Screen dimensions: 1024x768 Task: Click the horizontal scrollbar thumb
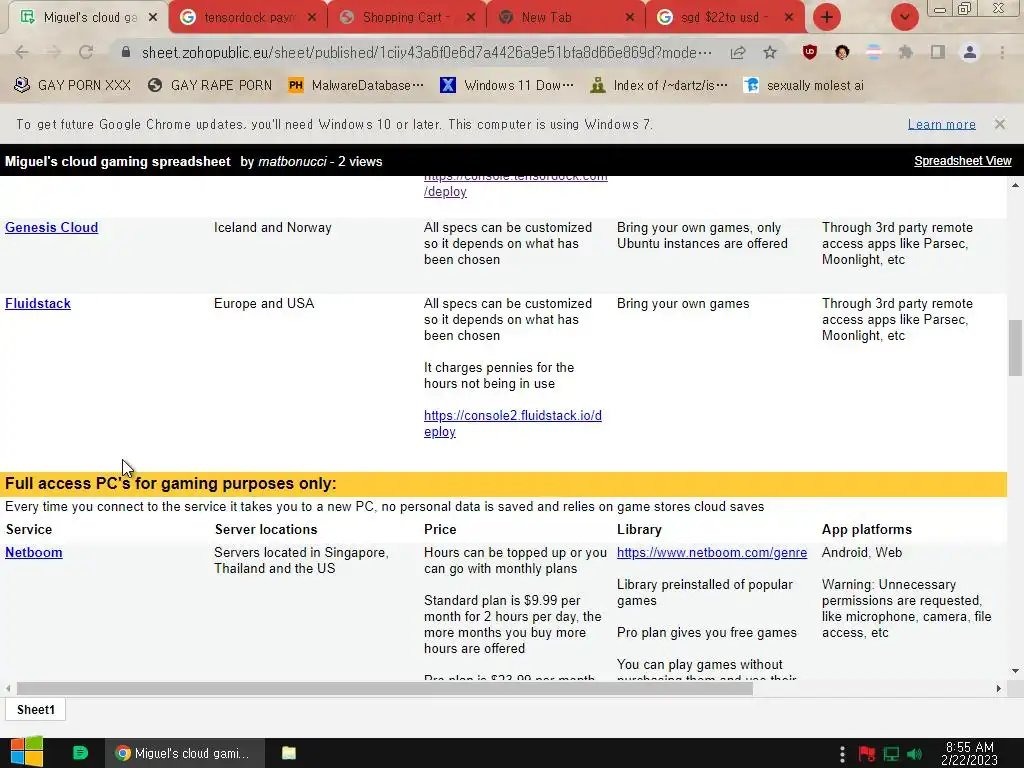click(x=385, y=688)
